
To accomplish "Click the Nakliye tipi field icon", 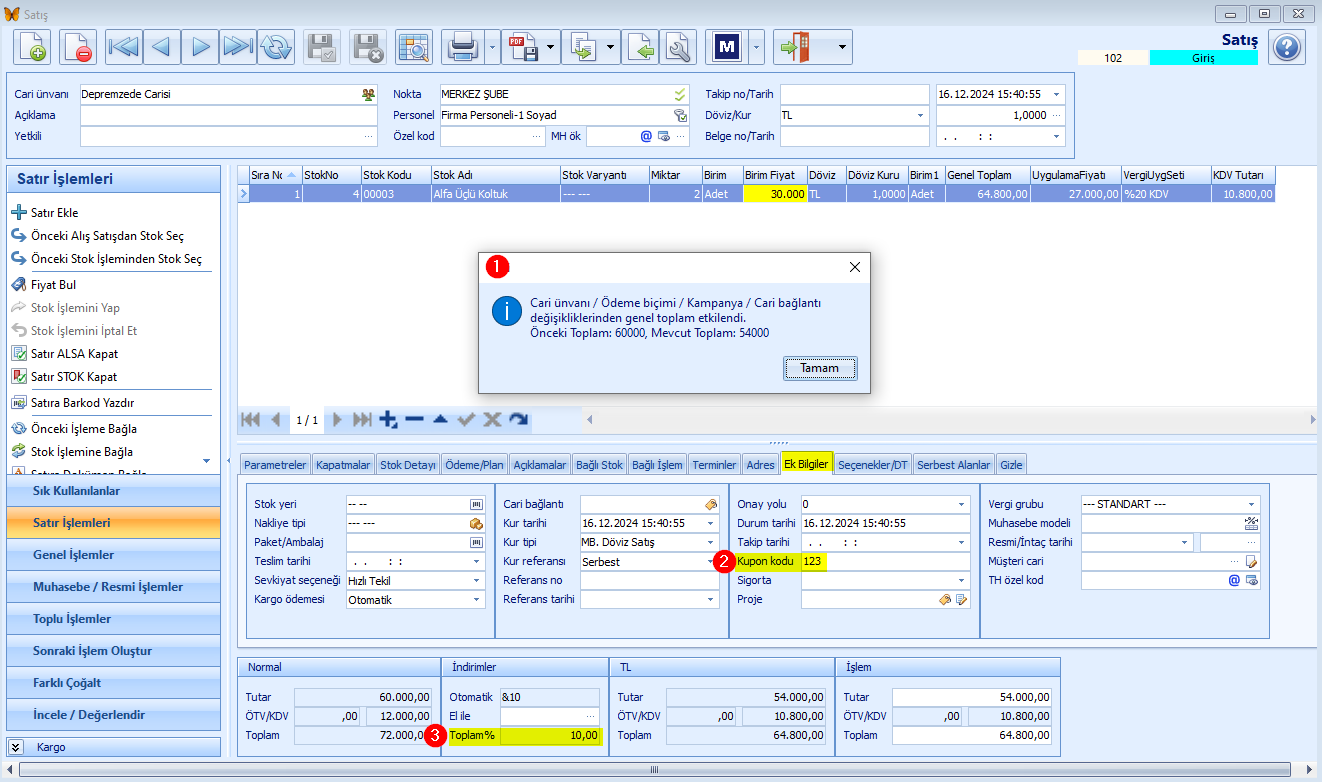I will [x=477, y=523].
